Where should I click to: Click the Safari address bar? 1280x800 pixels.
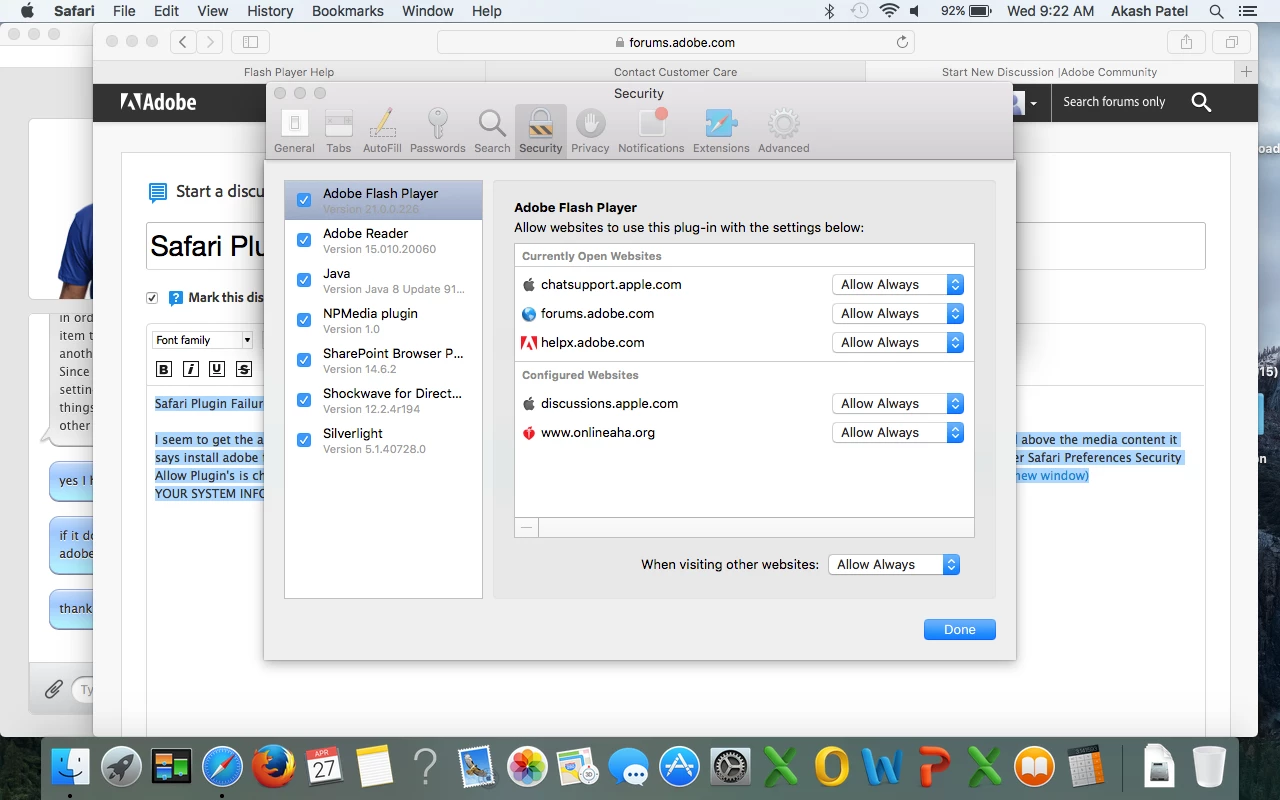(x=675, y=42)
